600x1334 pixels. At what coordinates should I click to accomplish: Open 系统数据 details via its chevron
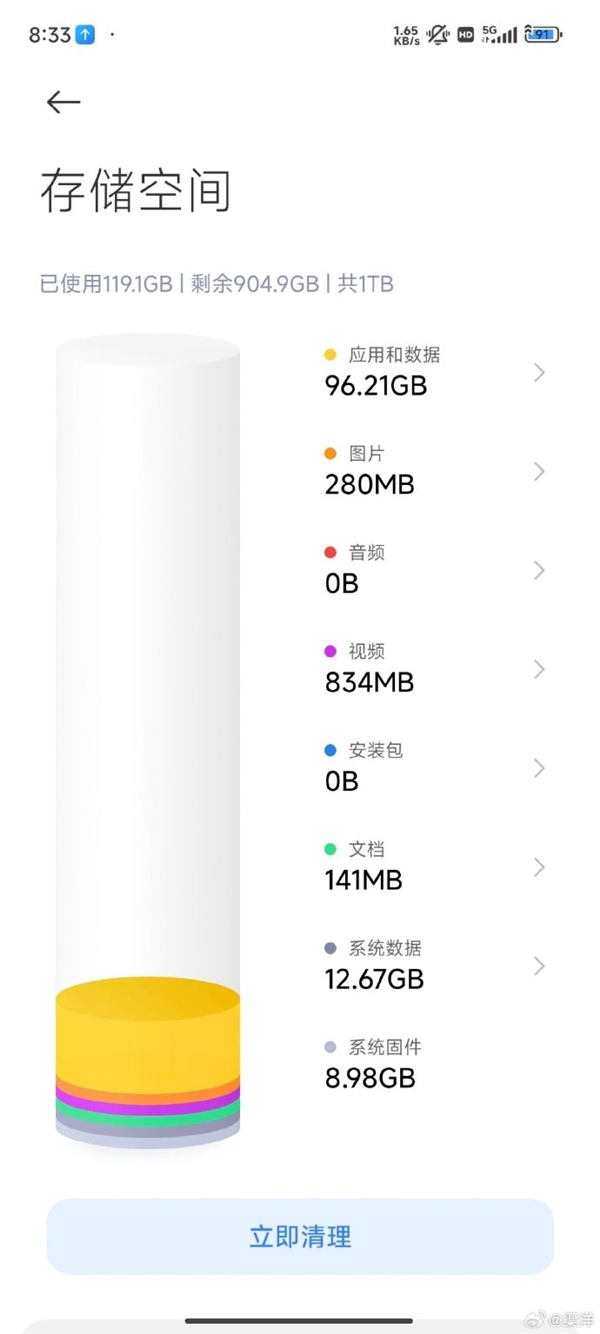540,966
